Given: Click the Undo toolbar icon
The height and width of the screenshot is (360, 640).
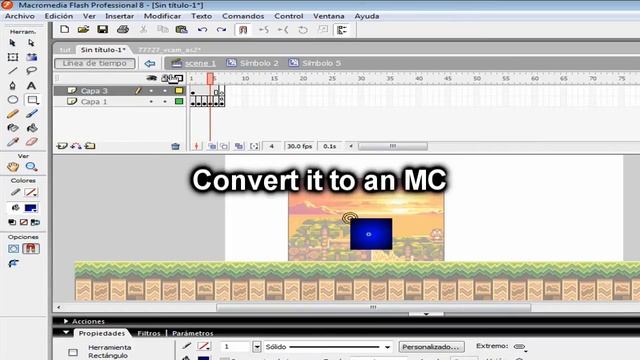Looking at the screenshot, I should (202, 30).
